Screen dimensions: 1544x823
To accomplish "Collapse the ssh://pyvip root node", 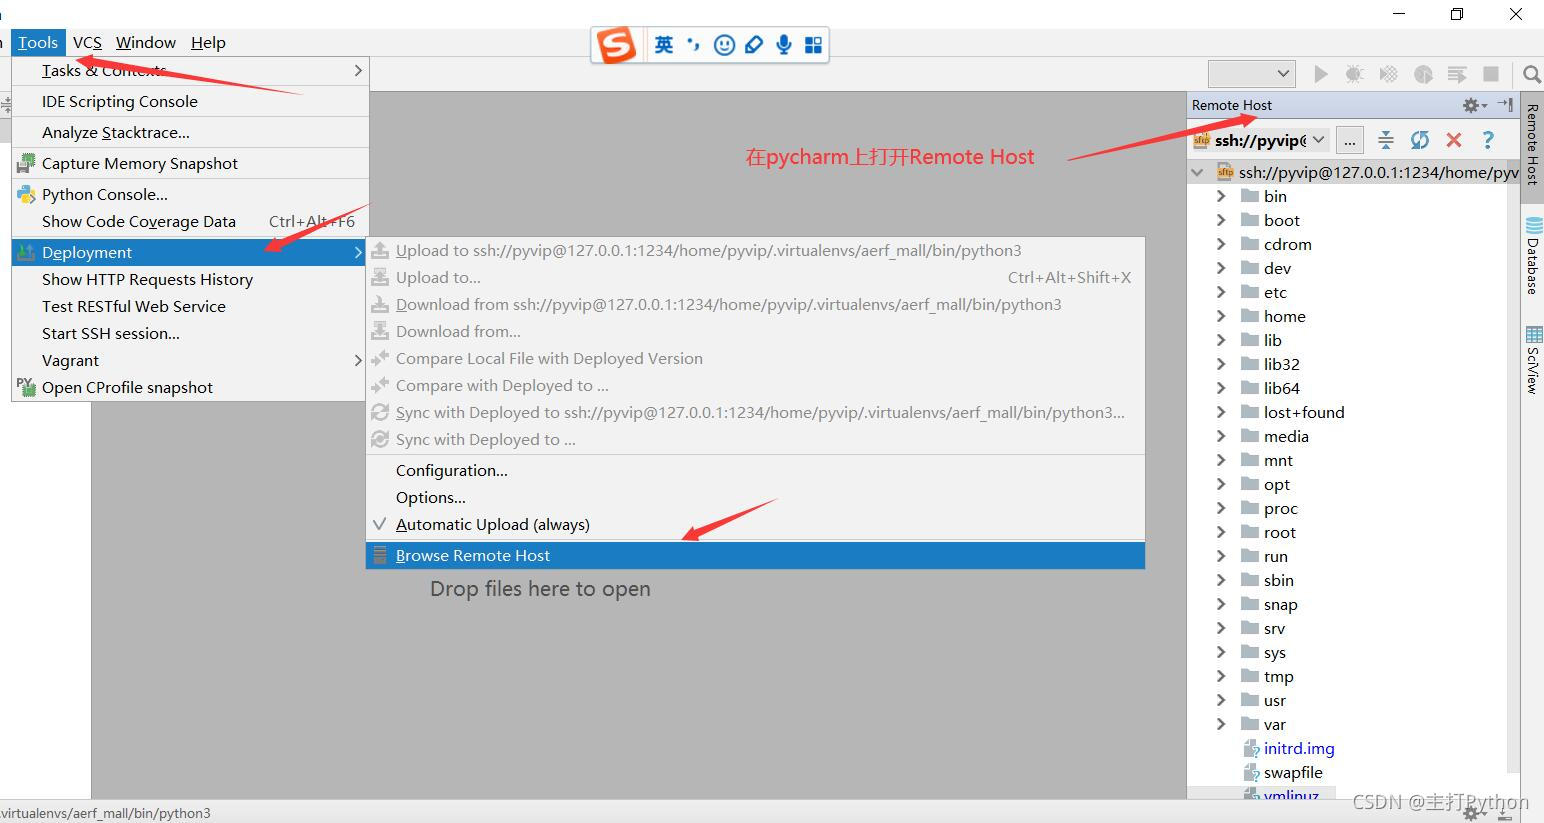I will point(1198,172).
